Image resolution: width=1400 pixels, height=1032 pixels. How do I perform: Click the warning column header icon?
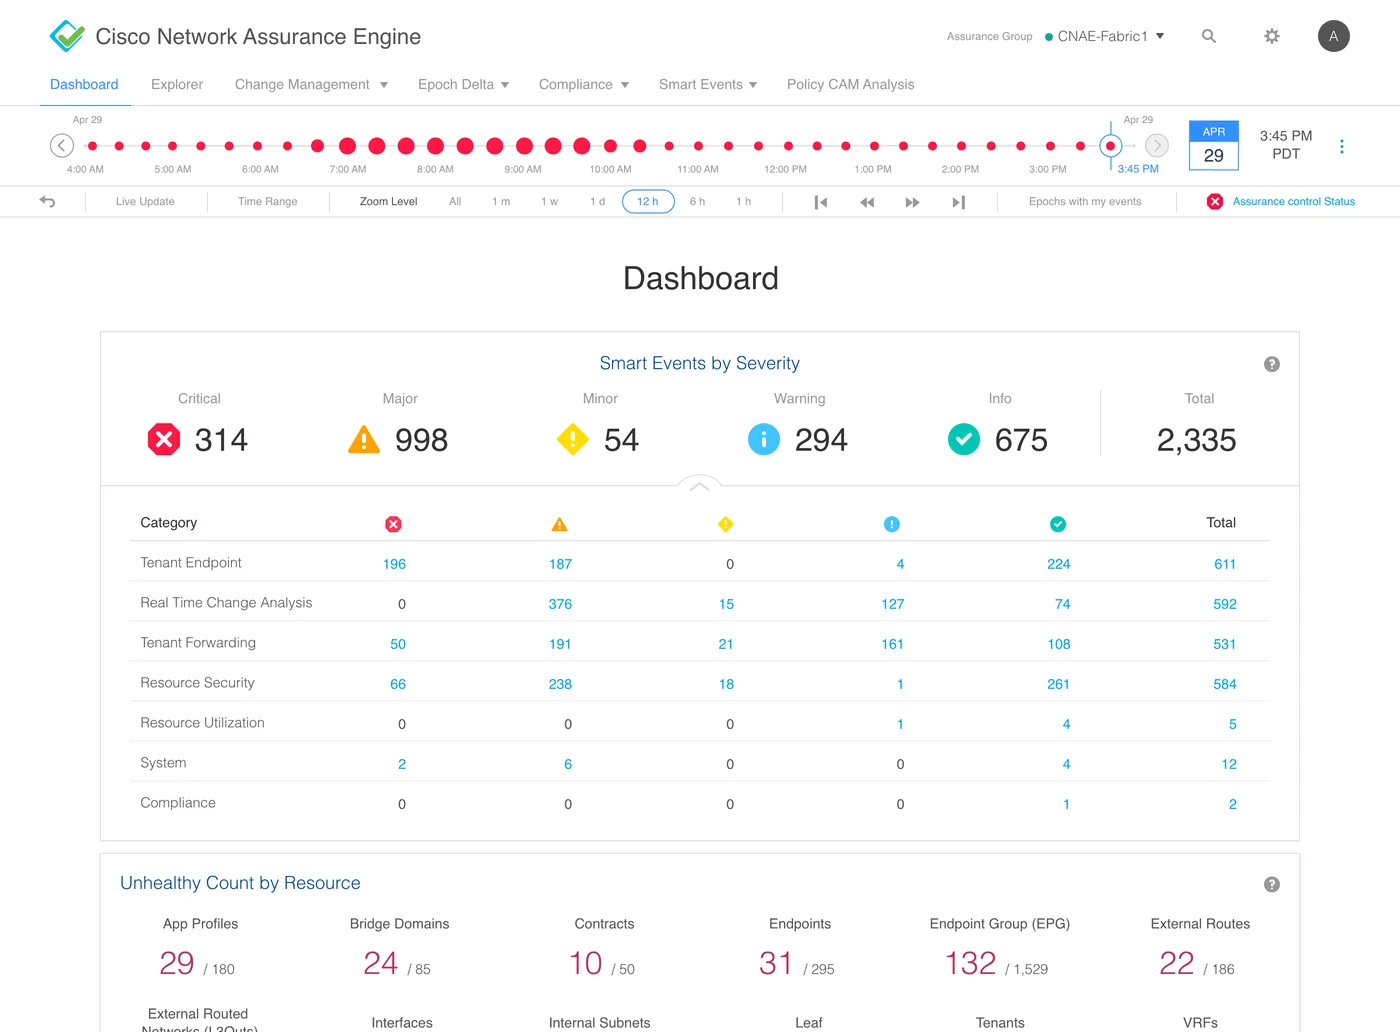tap(892, 524)
